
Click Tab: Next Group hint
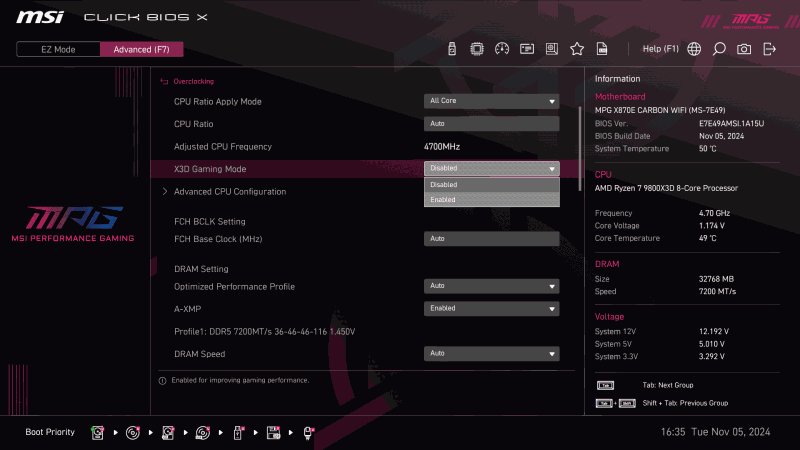click(667, 385)
